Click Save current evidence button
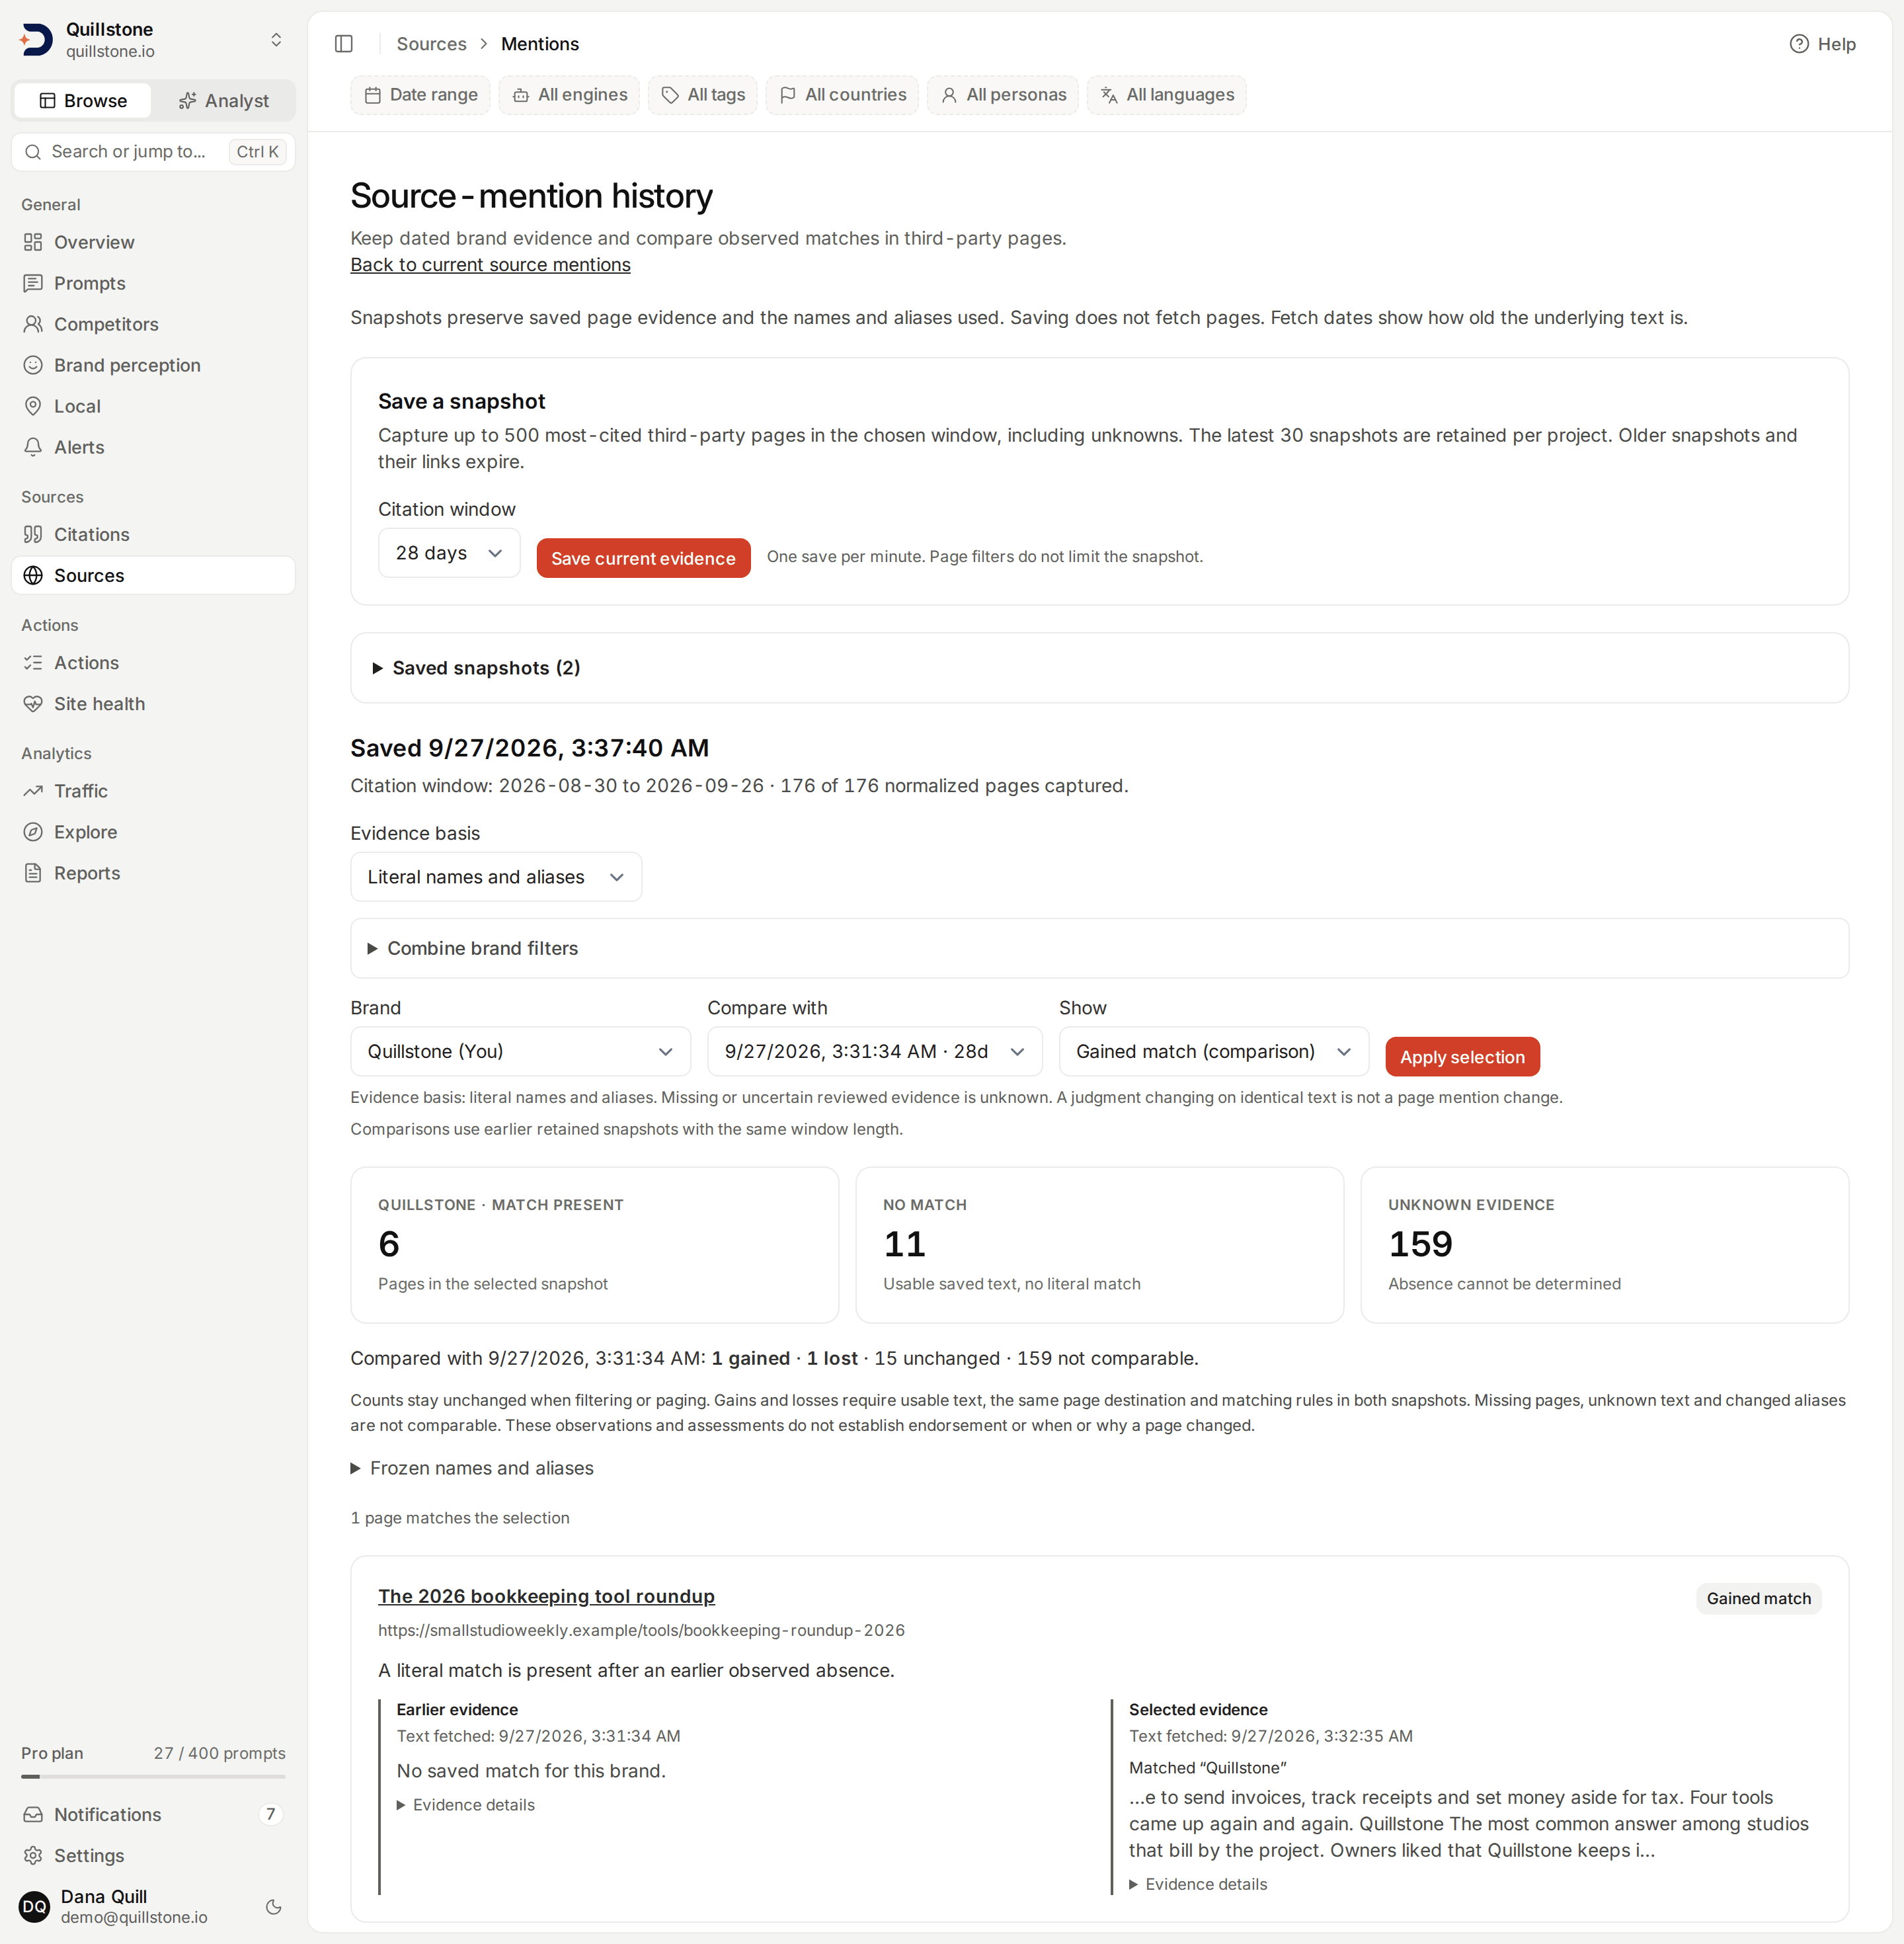 [x=643, y=558]
